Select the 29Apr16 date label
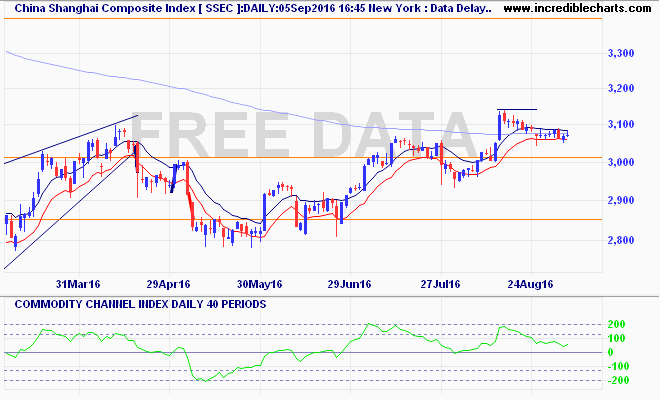Image resolution: width=660 pixels, height=400 pixels. tap(168, 284)
